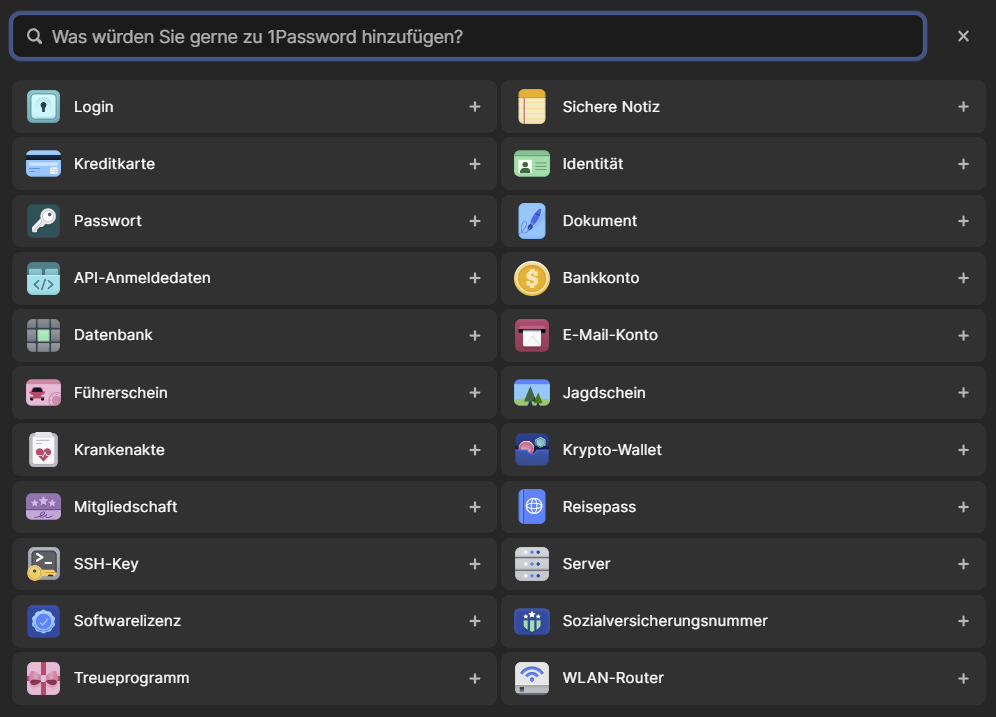Close the item type dialog
Screen dimensions: 996x717
point(963,36)
